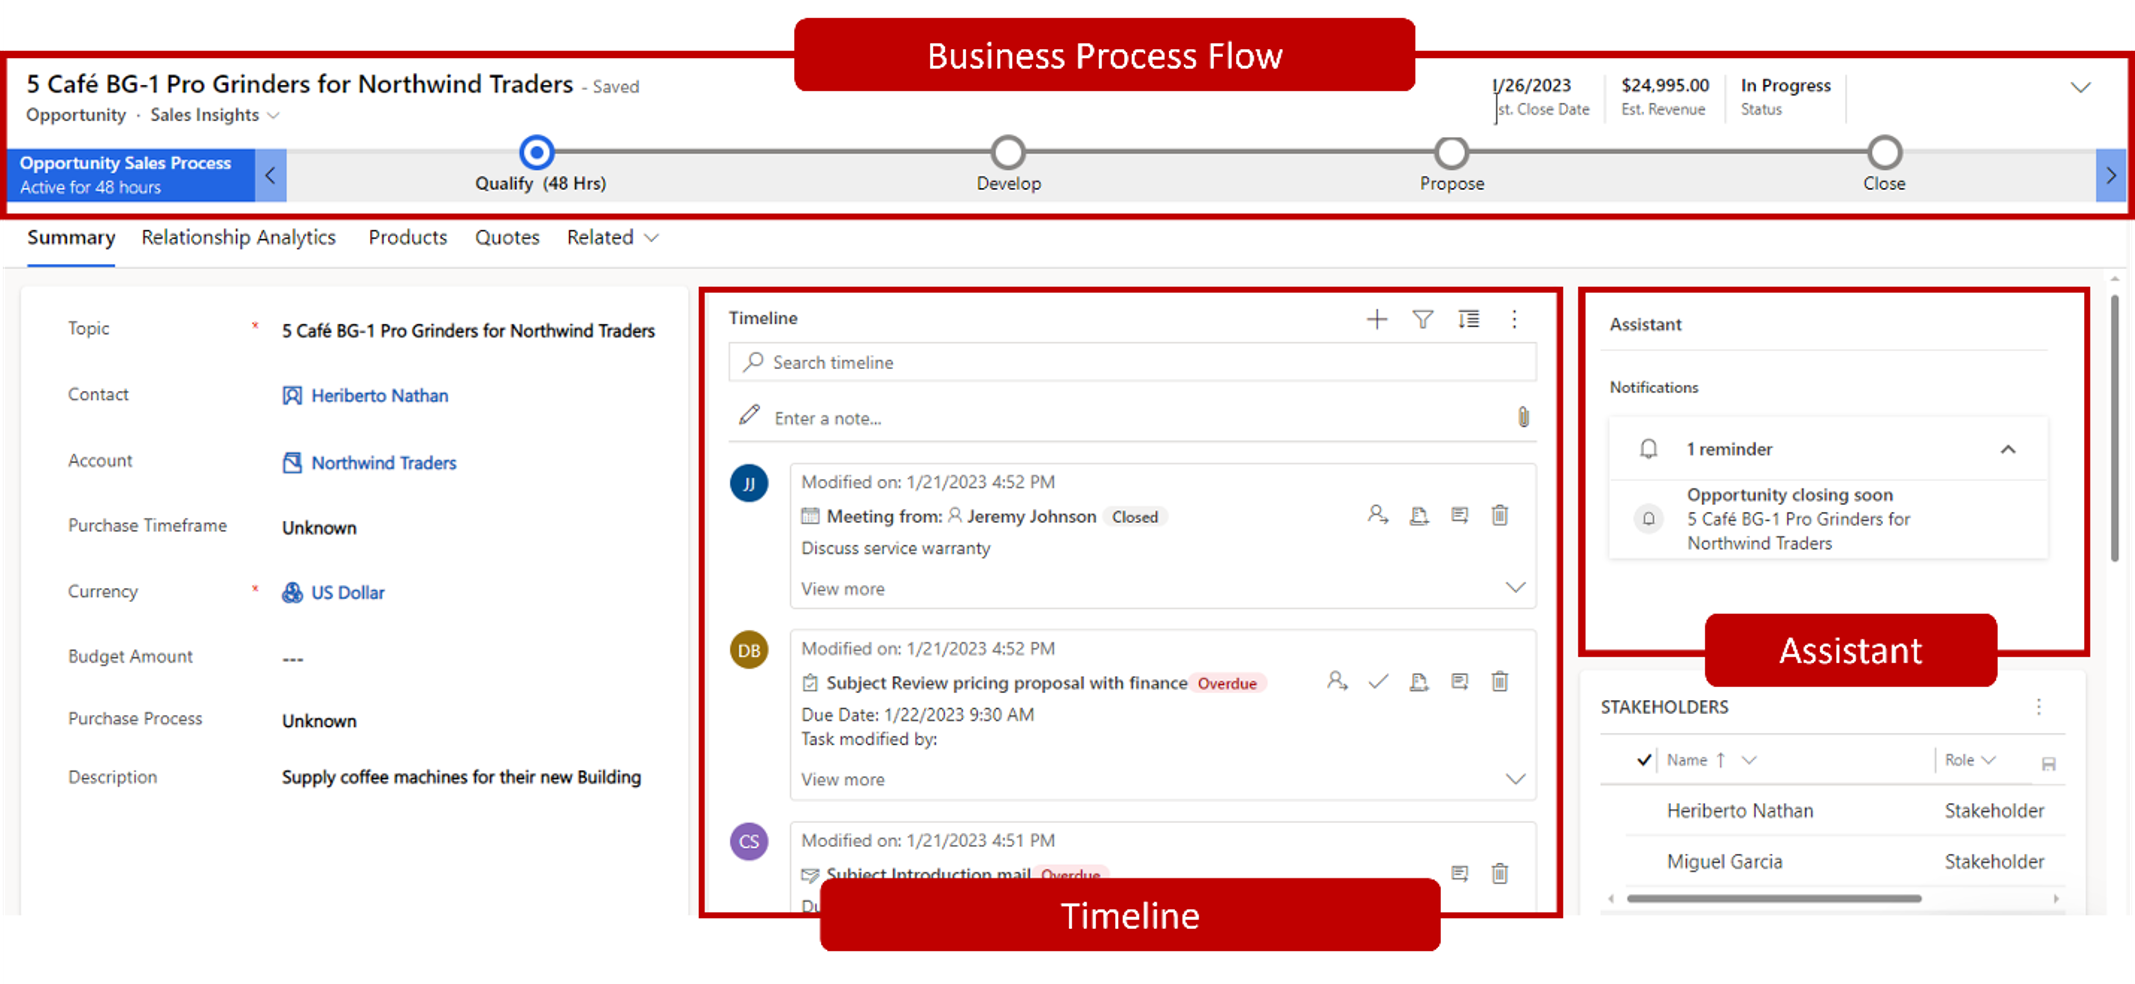Screen dimensions: 2135x984
Task: Open the Opportunity closing soon reminder card
Action: tap(1828, 519)
